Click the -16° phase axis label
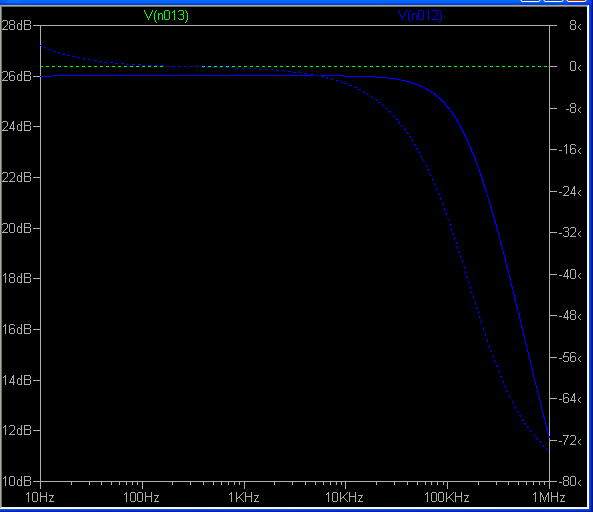 [x=571, y=150]
